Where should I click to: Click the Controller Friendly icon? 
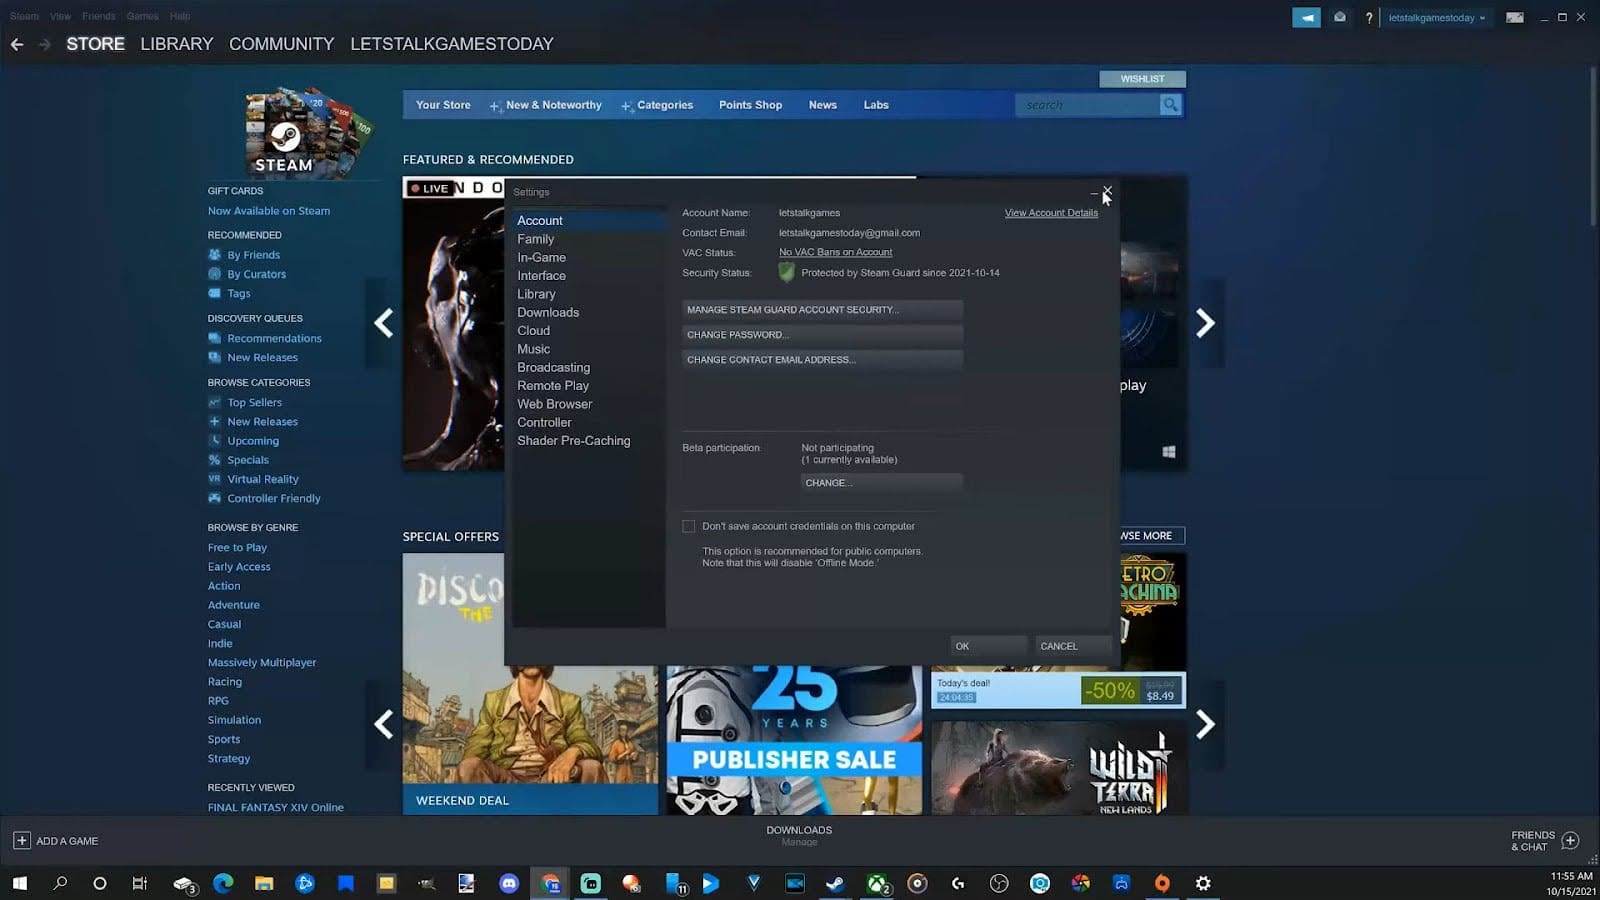click(214, 498)
